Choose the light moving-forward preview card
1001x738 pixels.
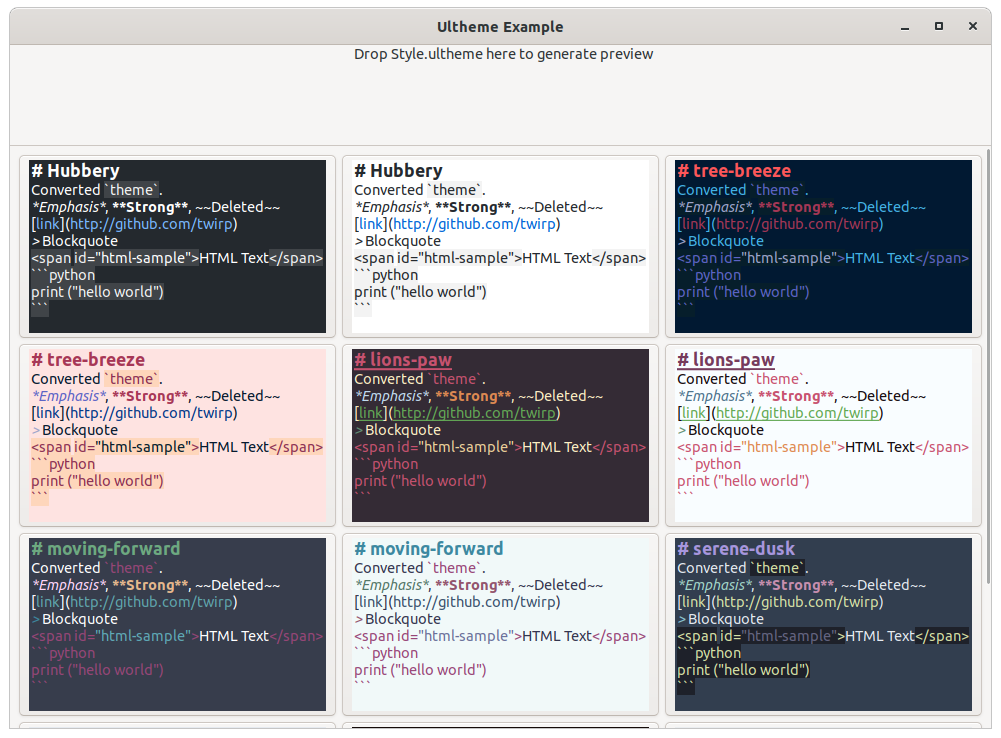(500, 624)
